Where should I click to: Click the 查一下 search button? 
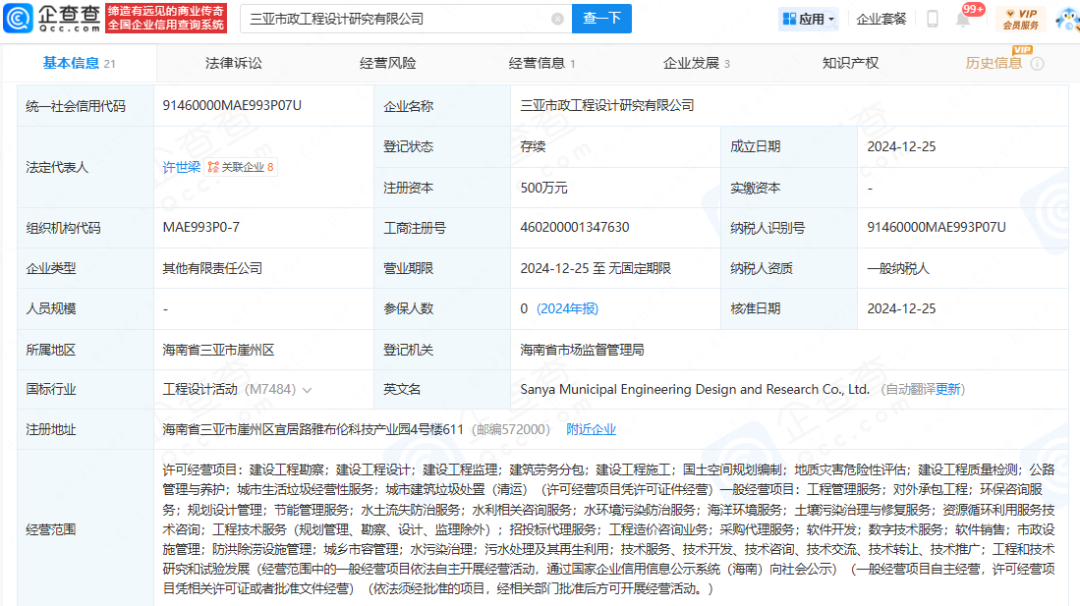tap(601, 19)
